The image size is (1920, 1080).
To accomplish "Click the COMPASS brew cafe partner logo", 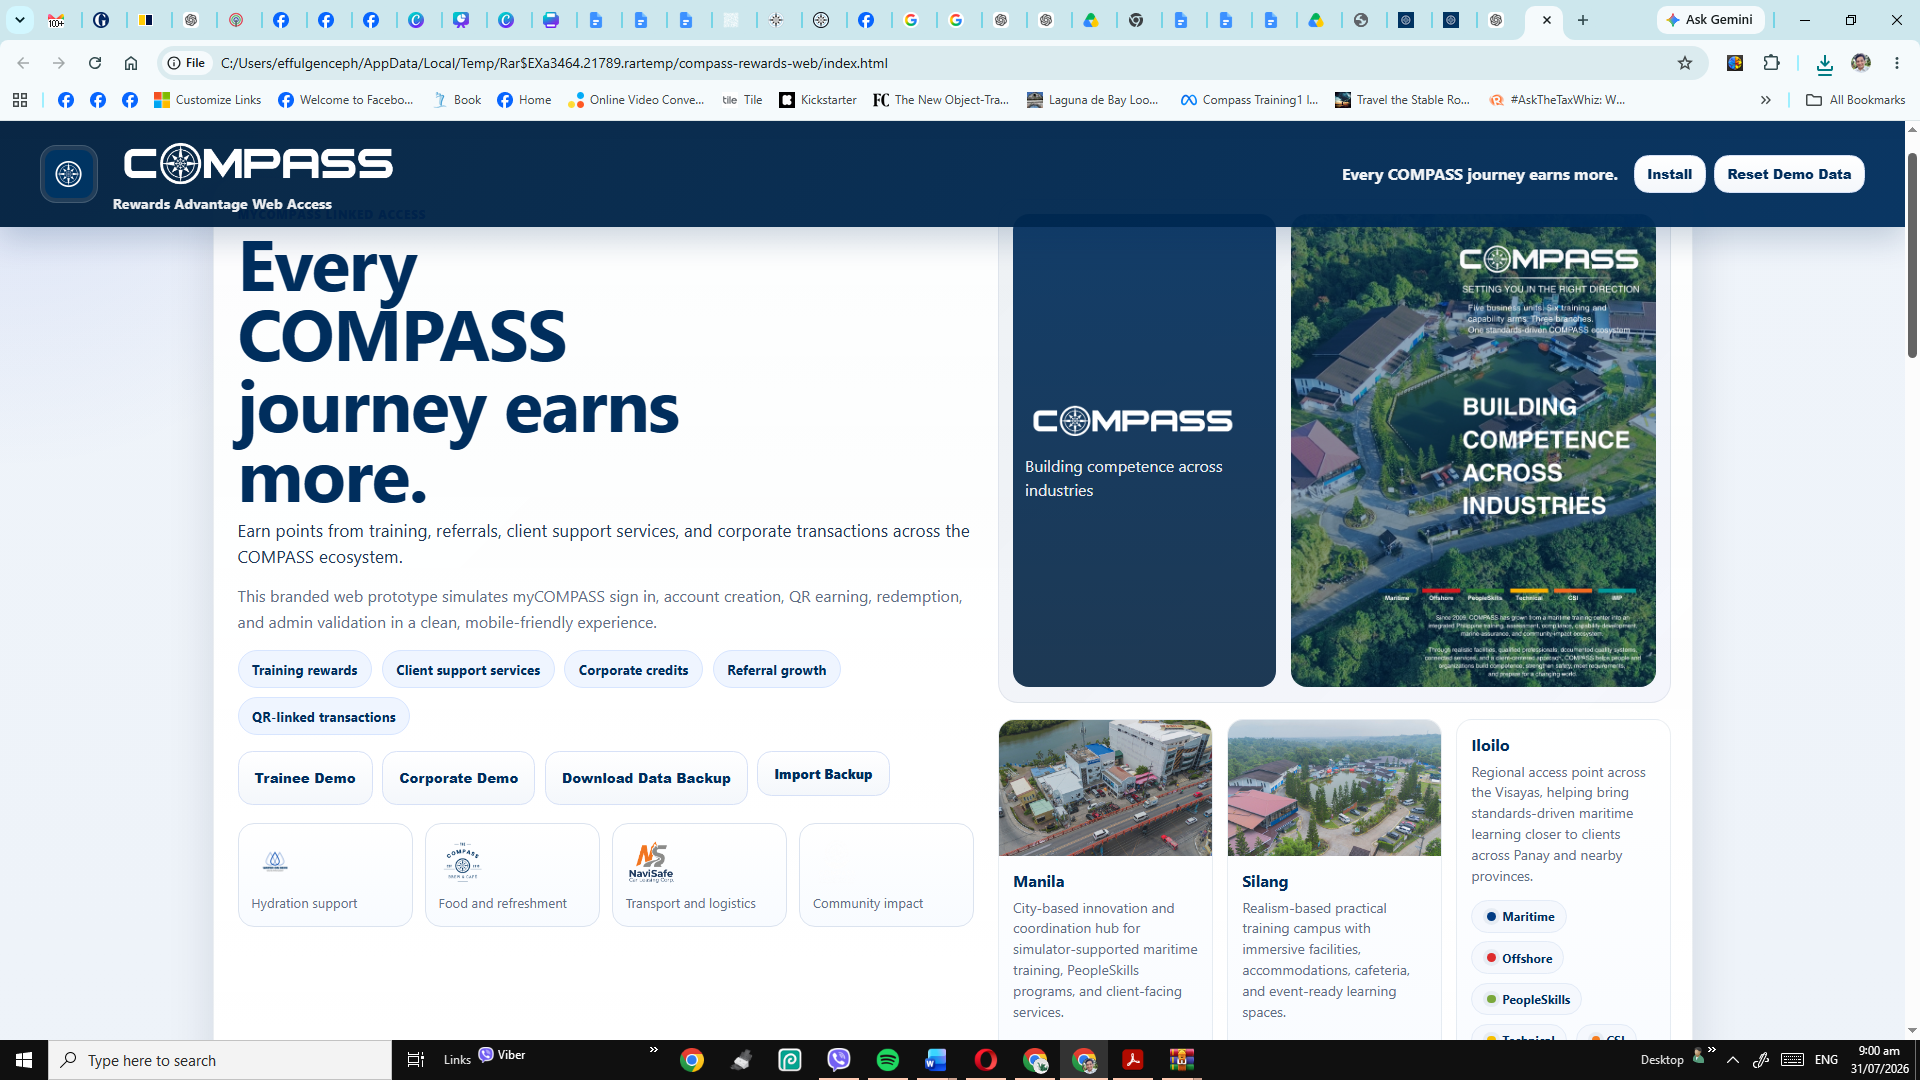I will tap(462, 861).
